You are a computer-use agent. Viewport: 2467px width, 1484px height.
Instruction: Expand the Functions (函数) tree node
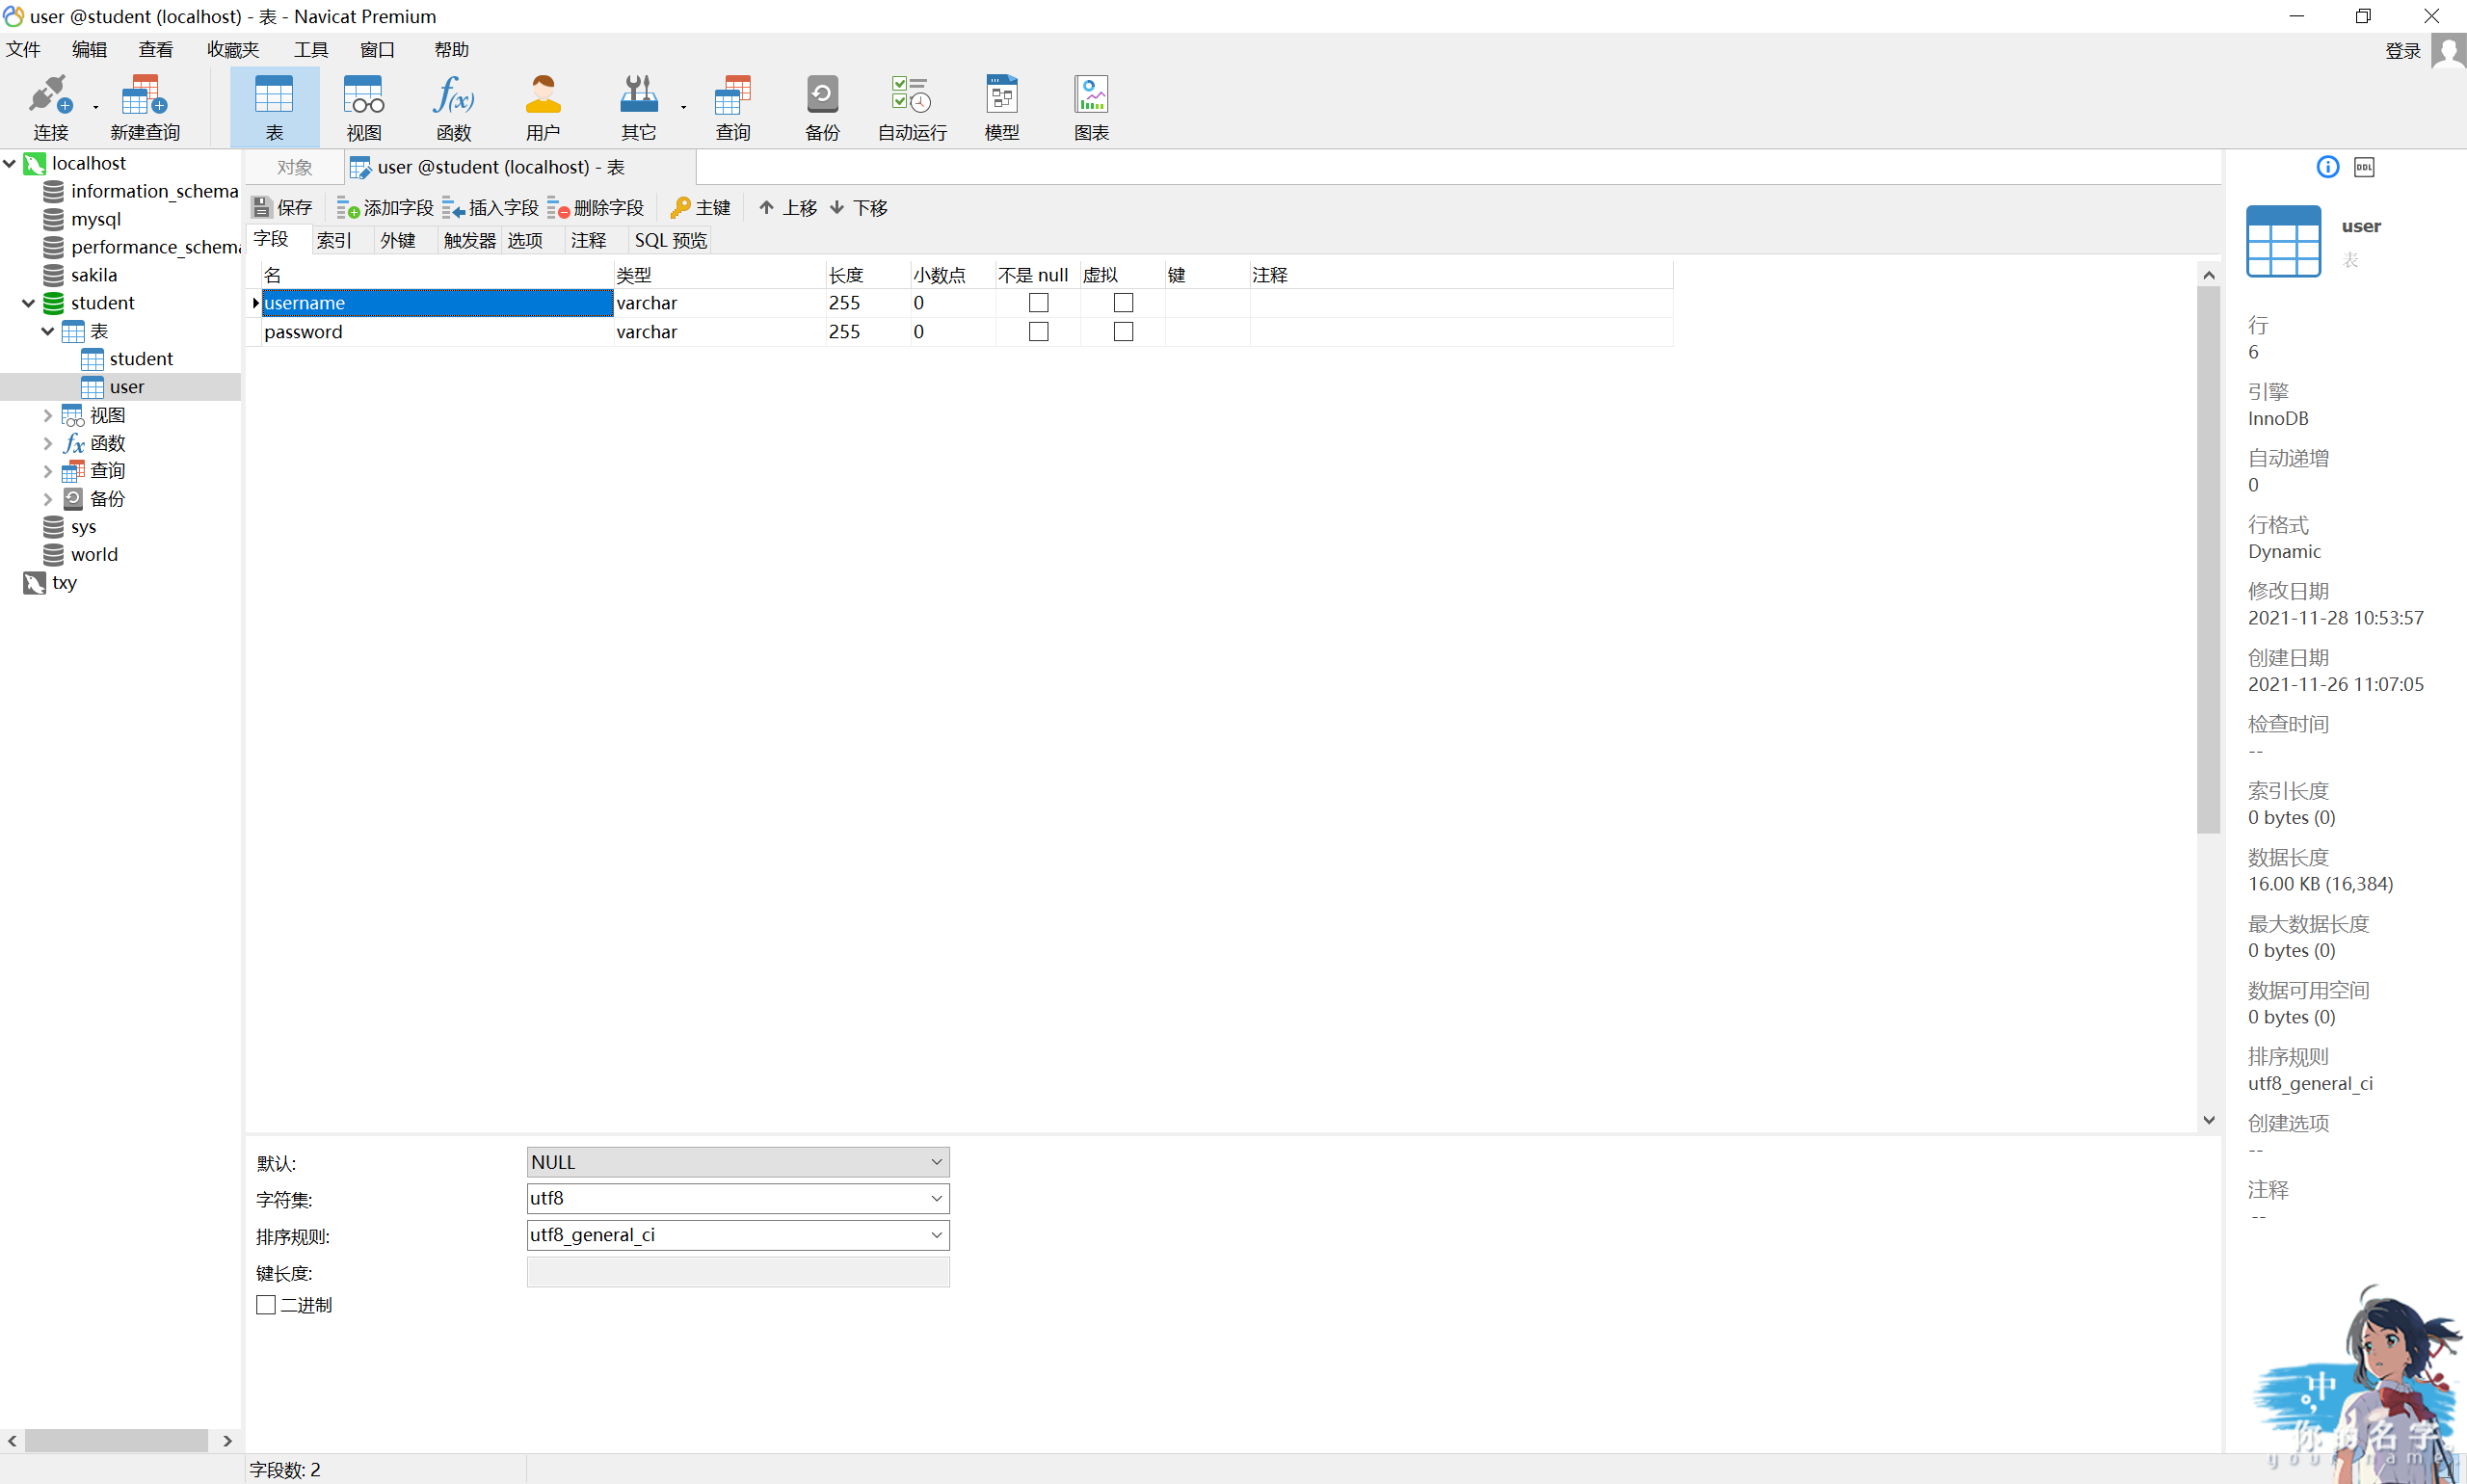pos(48,443)
